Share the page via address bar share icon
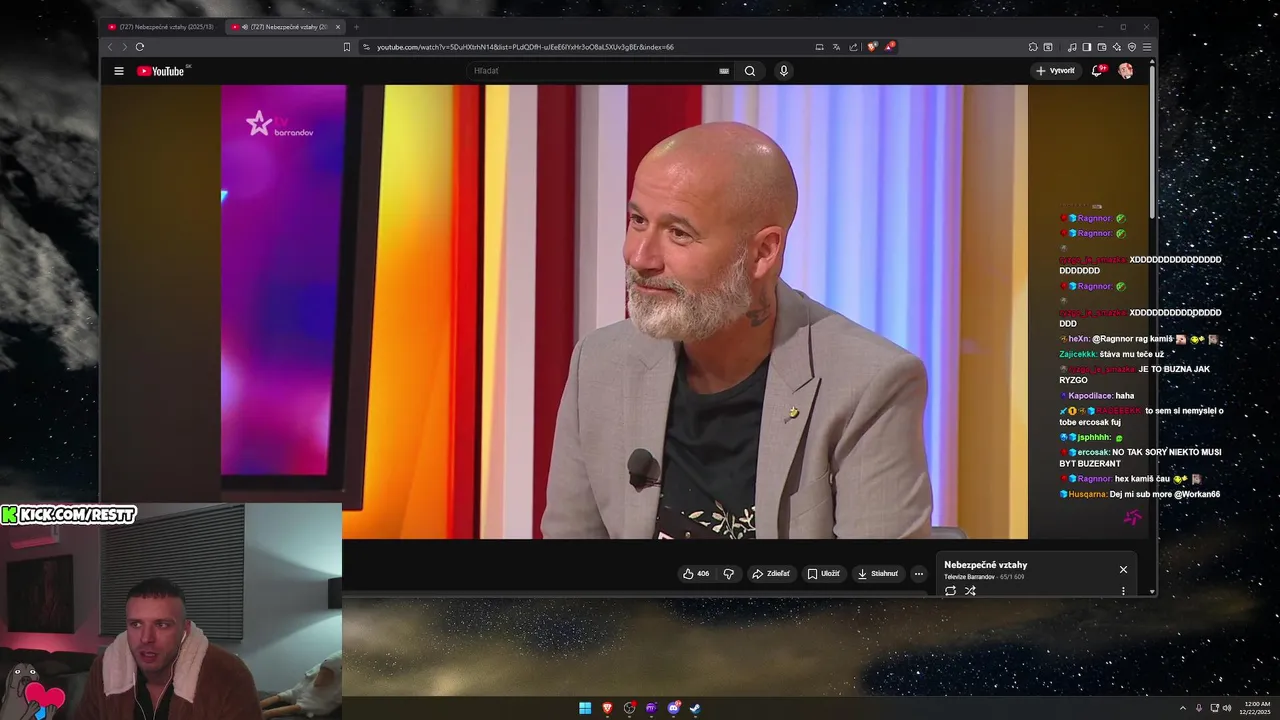This screenshot has width=1280, height=720. (x=853, y=47)
